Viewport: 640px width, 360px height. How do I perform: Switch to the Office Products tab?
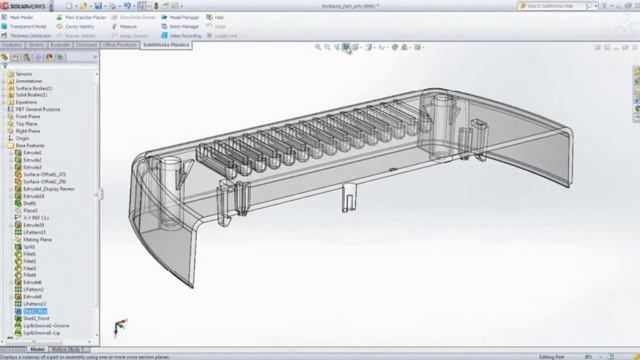click(x=120, y=45)
